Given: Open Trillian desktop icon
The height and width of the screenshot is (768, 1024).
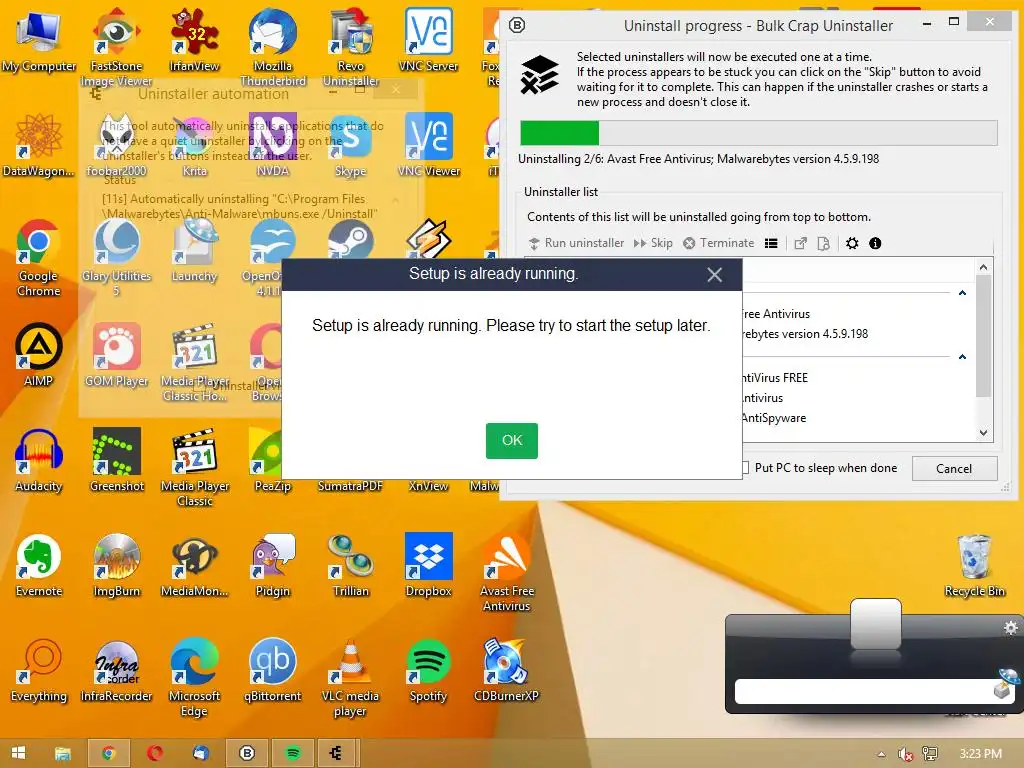Looking at the screenshot, I should (351, 566).
